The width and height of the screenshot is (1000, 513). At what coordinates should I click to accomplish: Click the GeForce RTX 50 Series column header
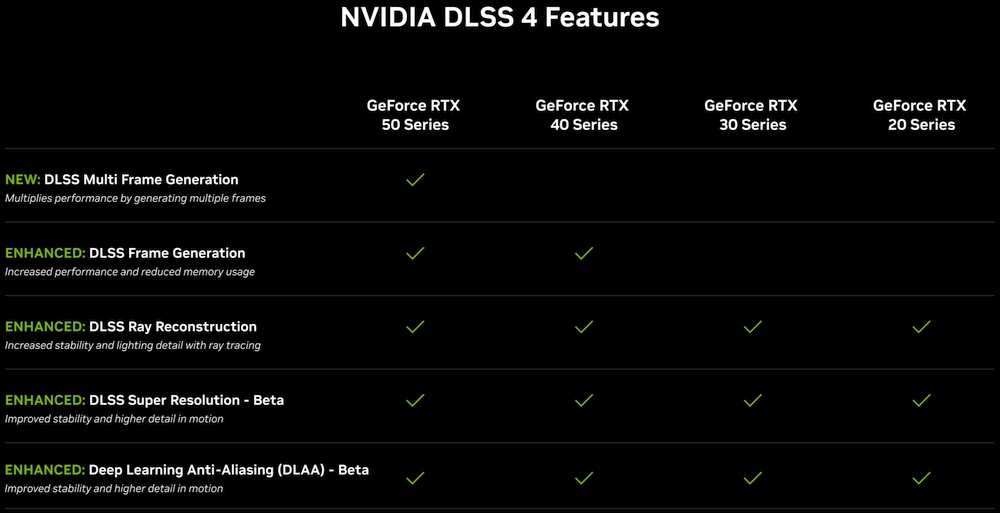point(414,115)
